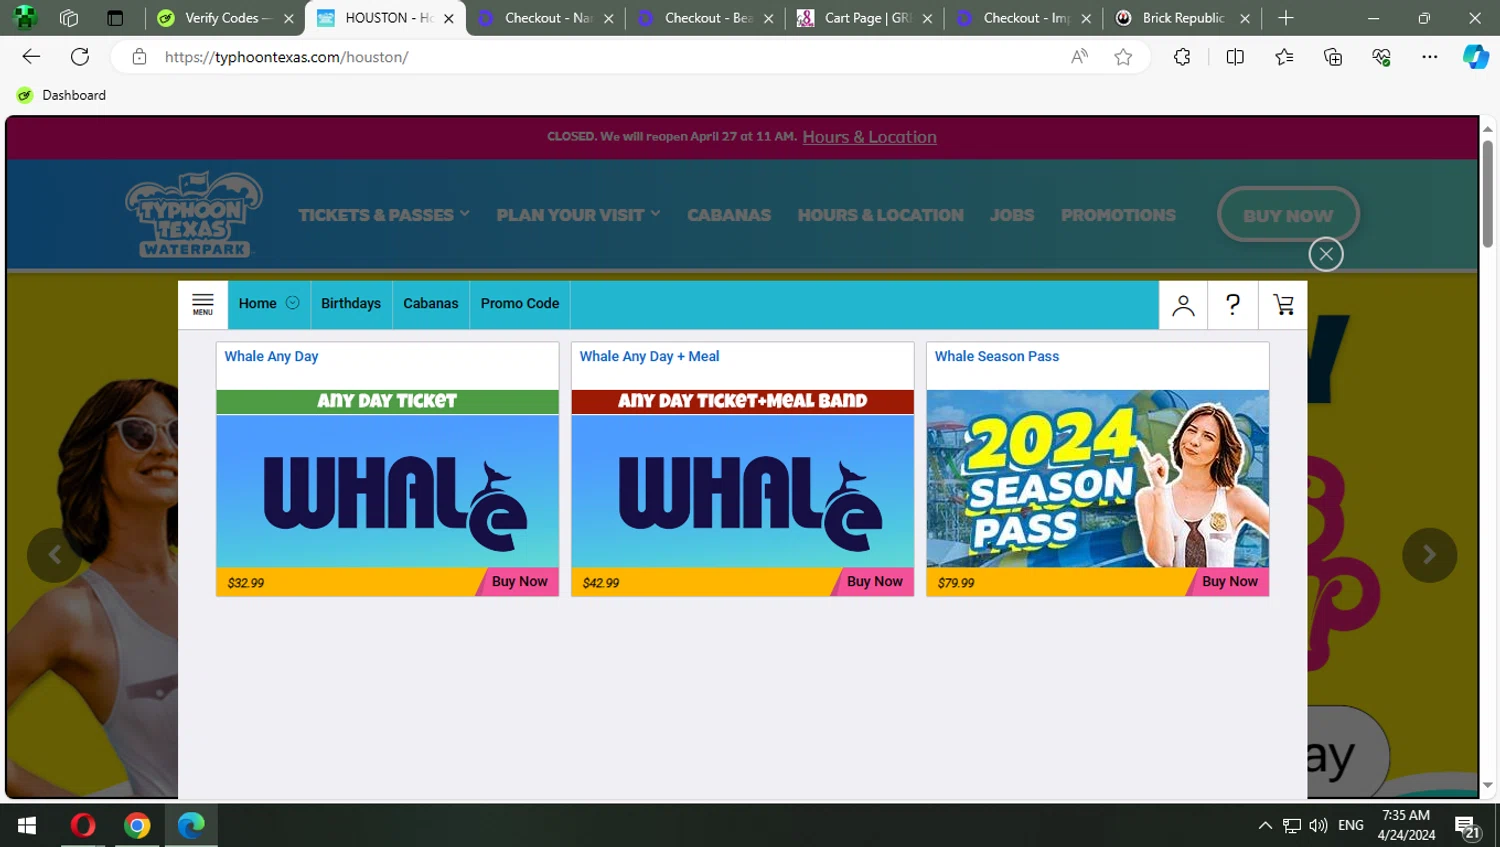Open the volume control in the system tray
The image size is (1500, 847).
click(1318, 825)
